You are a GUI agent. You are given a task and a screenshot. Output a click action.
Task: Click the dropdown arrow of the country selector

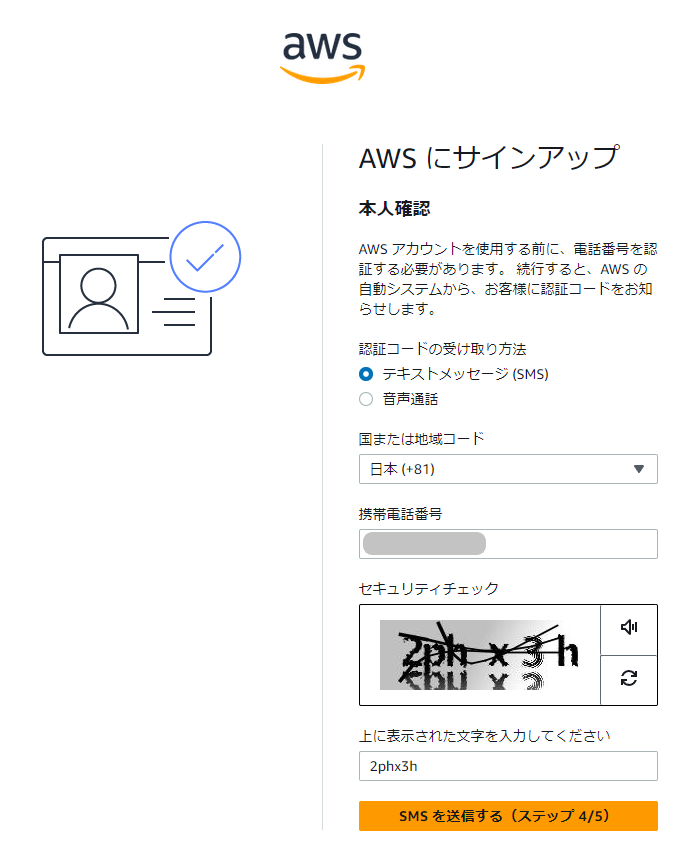639,469
